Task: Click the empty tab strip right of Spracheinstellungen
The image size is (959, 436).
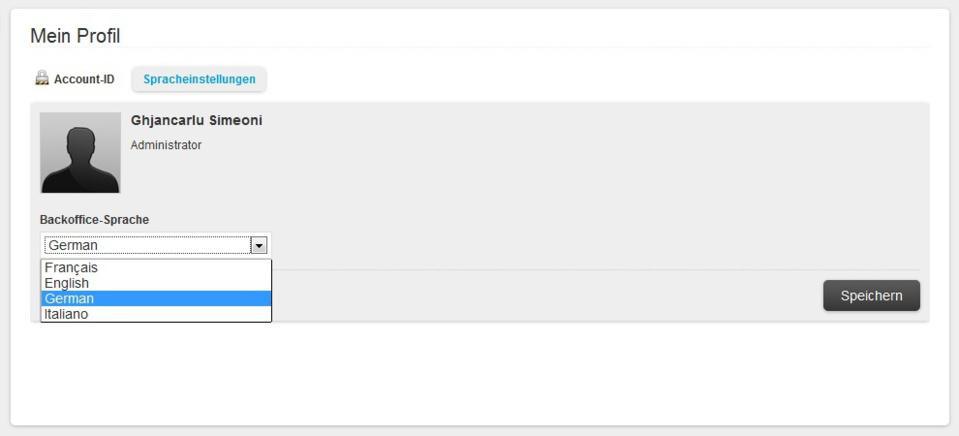Action: pyautogui.click(x=600, y=79)
